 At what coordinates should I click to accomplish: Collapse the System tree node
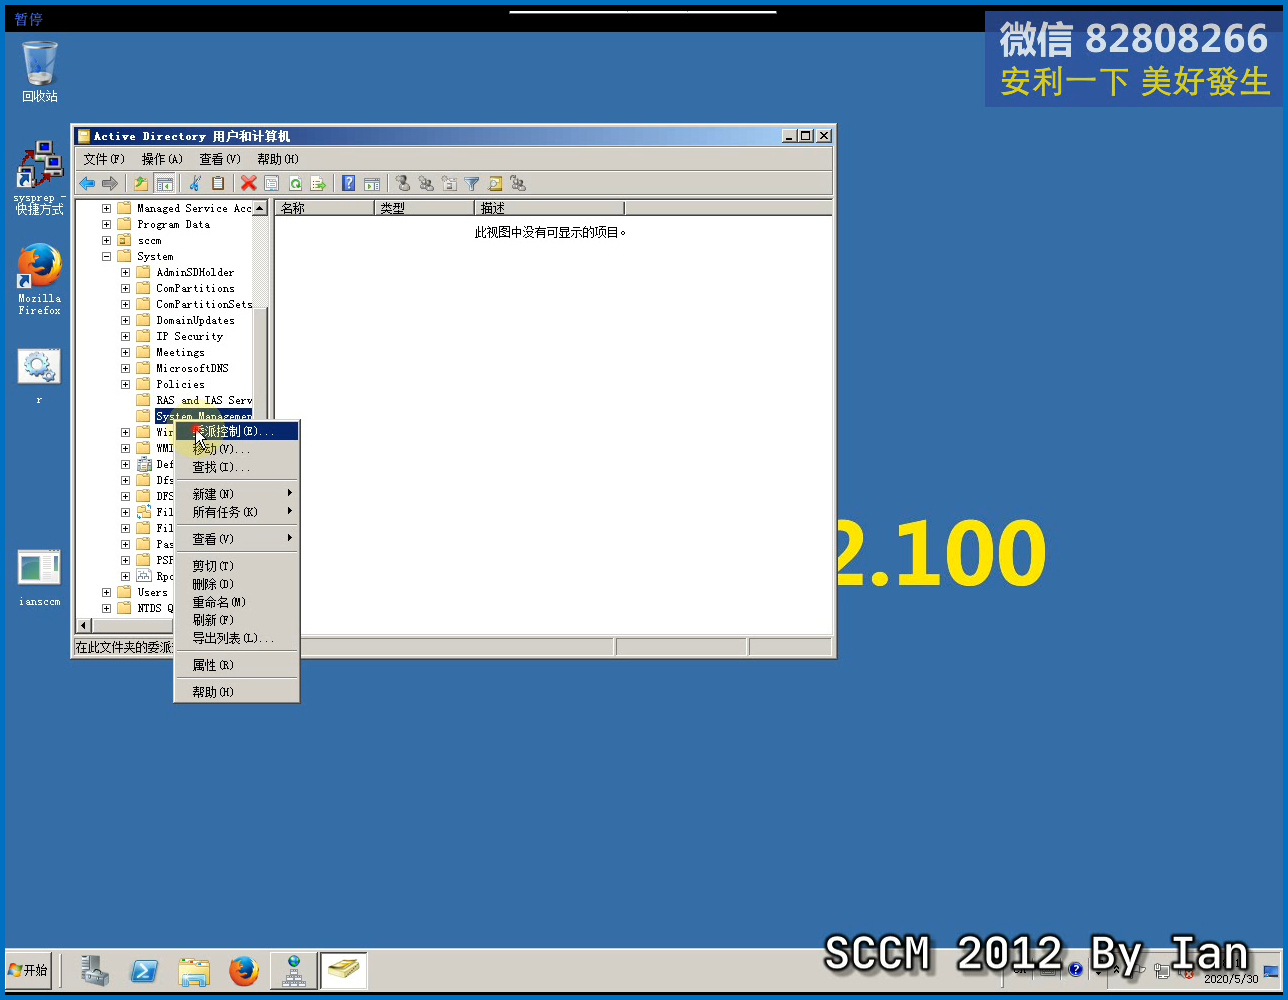coord(106,257)
